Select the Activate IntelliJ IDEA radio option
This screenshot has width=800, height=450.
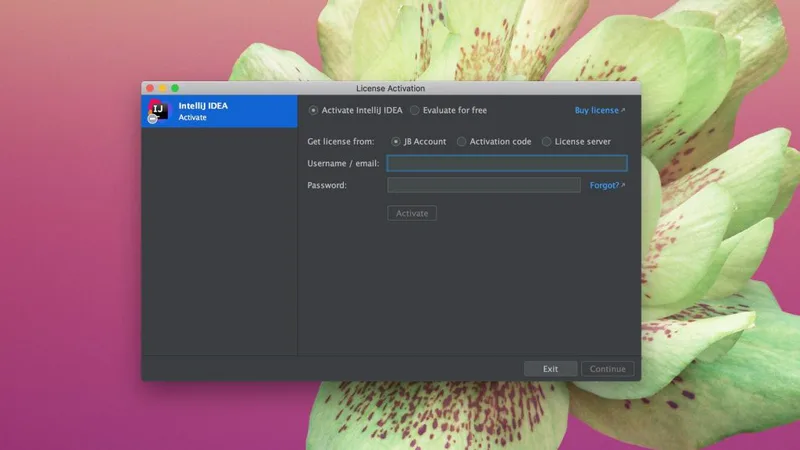[314, 110]
